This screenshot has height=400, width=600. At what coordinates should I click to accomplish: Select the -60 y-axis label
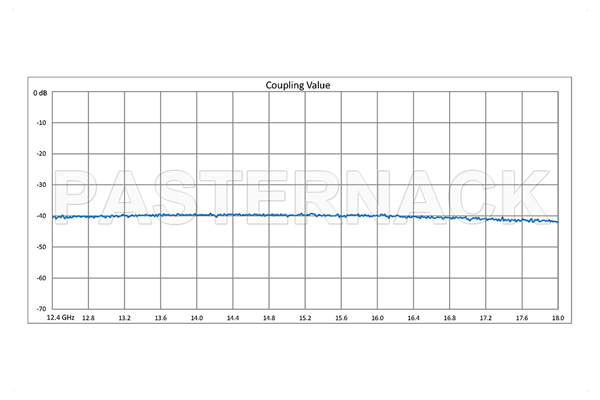[42, 278]
